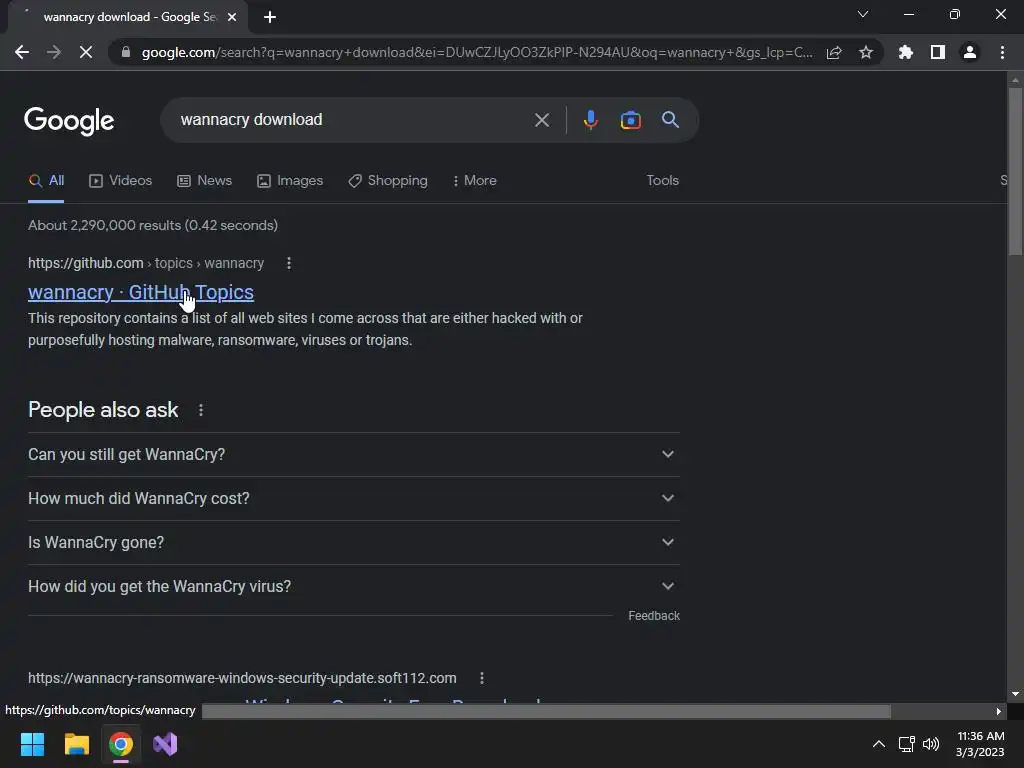Switch to the News tab
Screen dimensions: 1024x768
click(204, 180)
